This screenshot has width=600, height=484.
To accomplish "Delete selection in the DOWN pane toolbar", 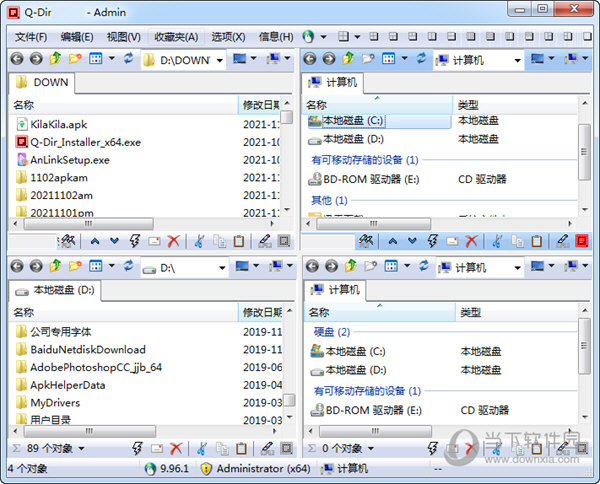I will [174, 241].
